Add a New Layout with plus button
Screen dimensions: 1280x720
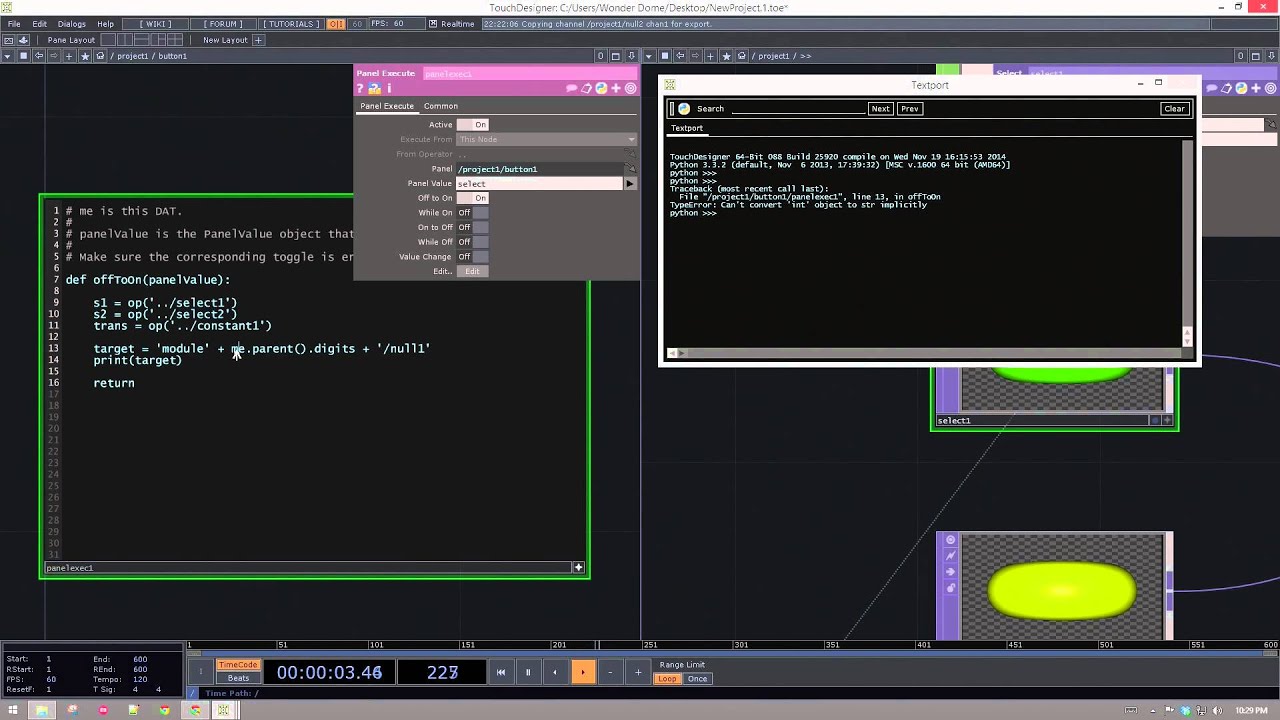pos(258,40)
